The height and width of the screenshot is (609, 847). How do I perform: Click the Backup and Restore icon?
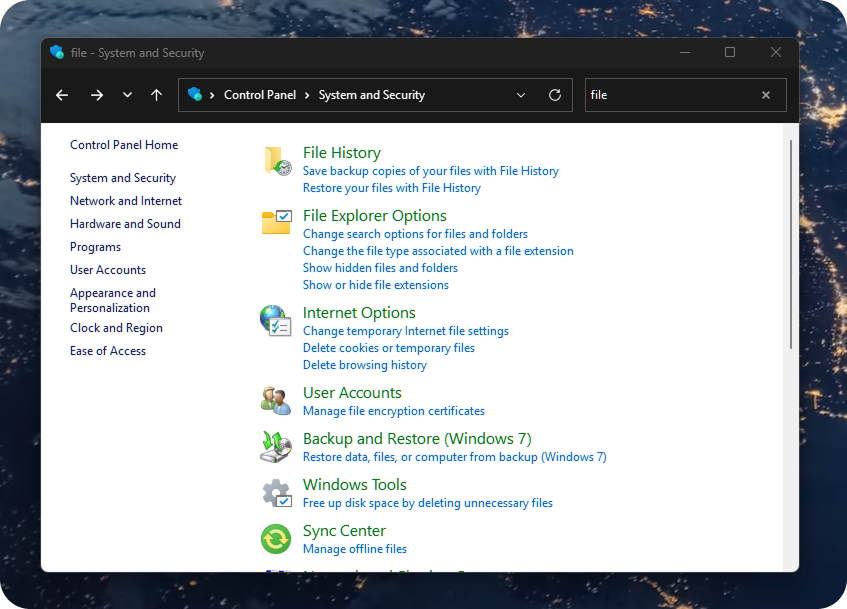pos(275,447)
